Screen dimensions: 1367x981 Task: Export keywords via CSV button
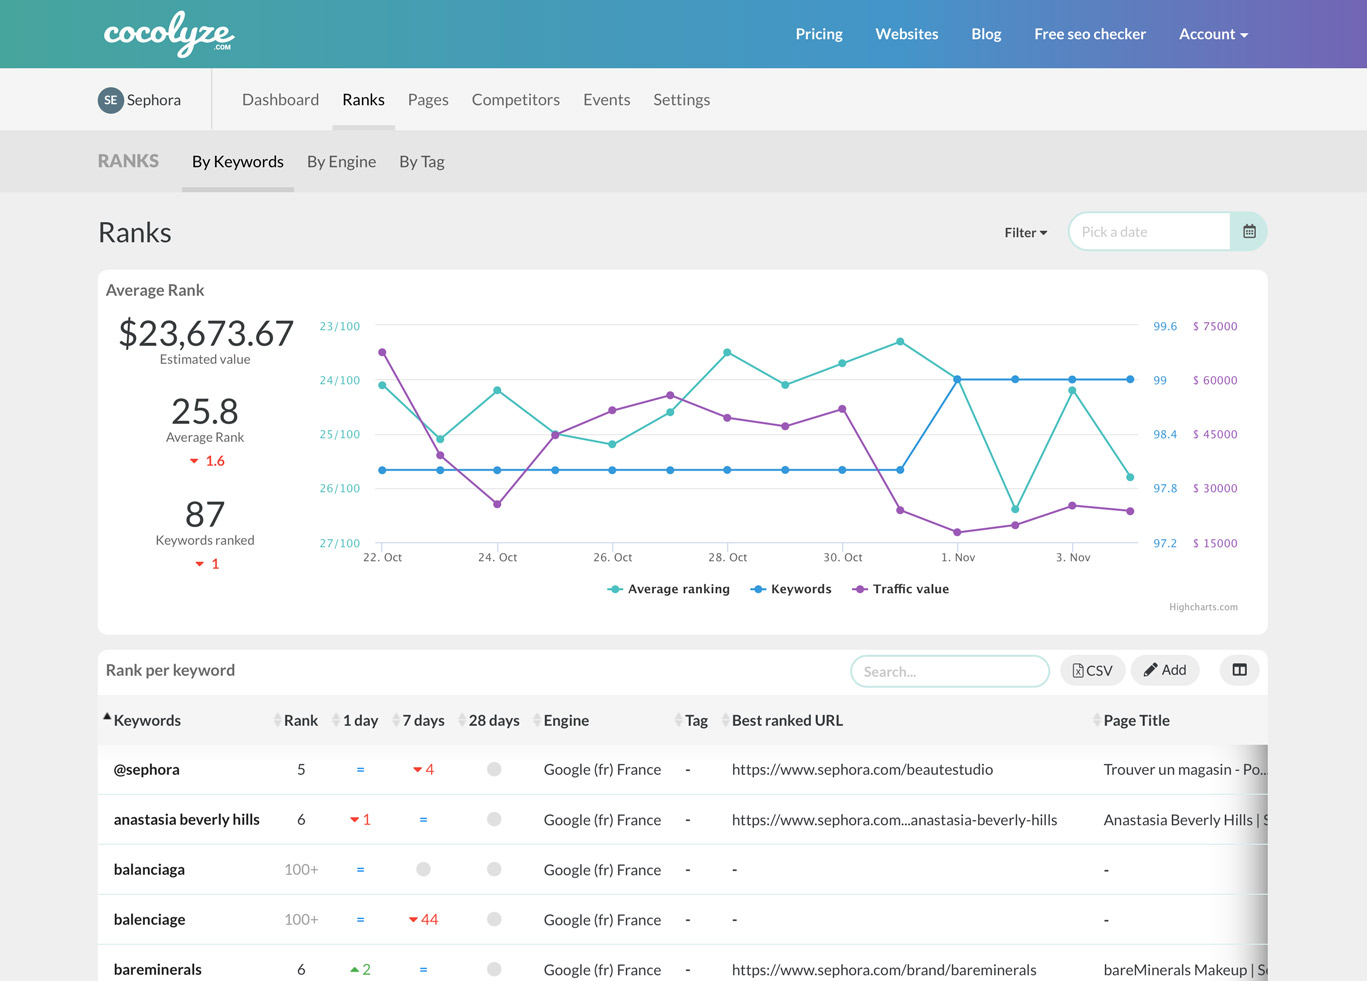tap(1093, 670)
